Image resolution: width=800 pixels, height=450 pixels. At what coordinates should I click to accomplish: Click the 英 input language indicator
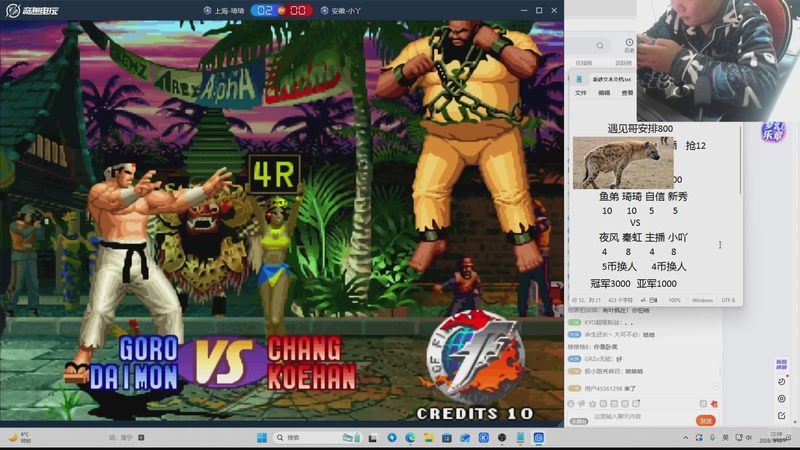tap(726, 438)
